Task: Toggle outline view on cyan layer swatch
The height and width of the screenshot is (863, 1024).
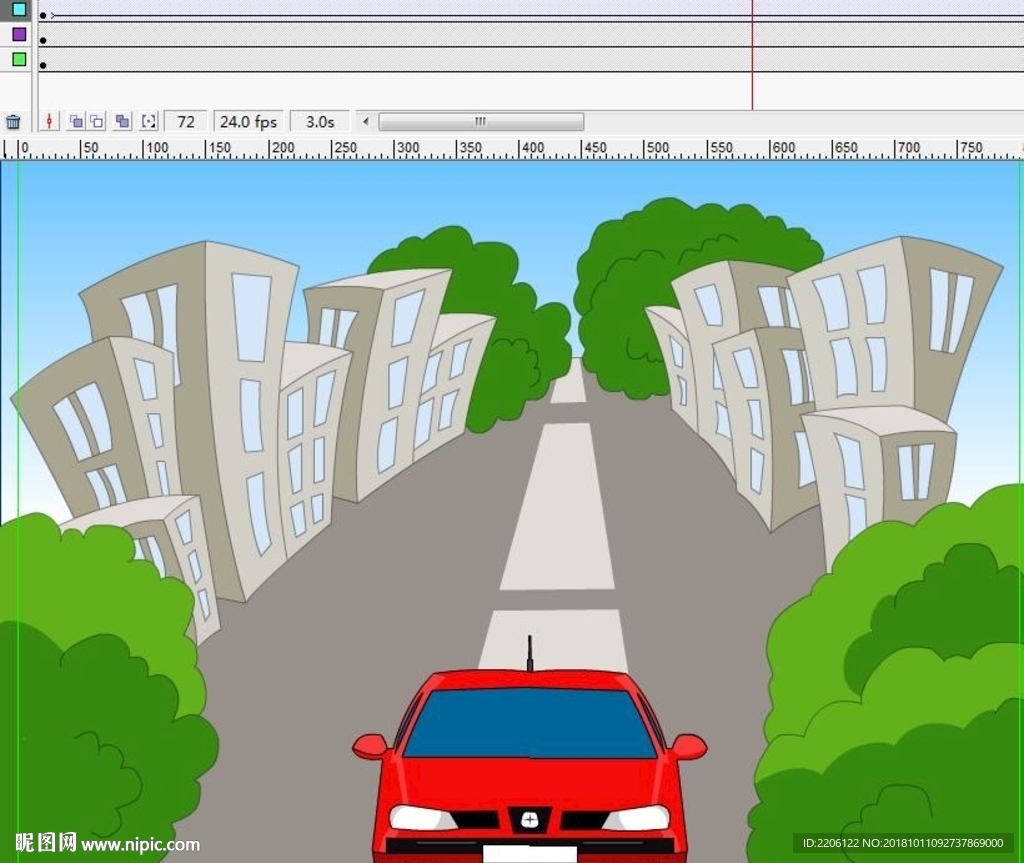Action: coord(19,10)
